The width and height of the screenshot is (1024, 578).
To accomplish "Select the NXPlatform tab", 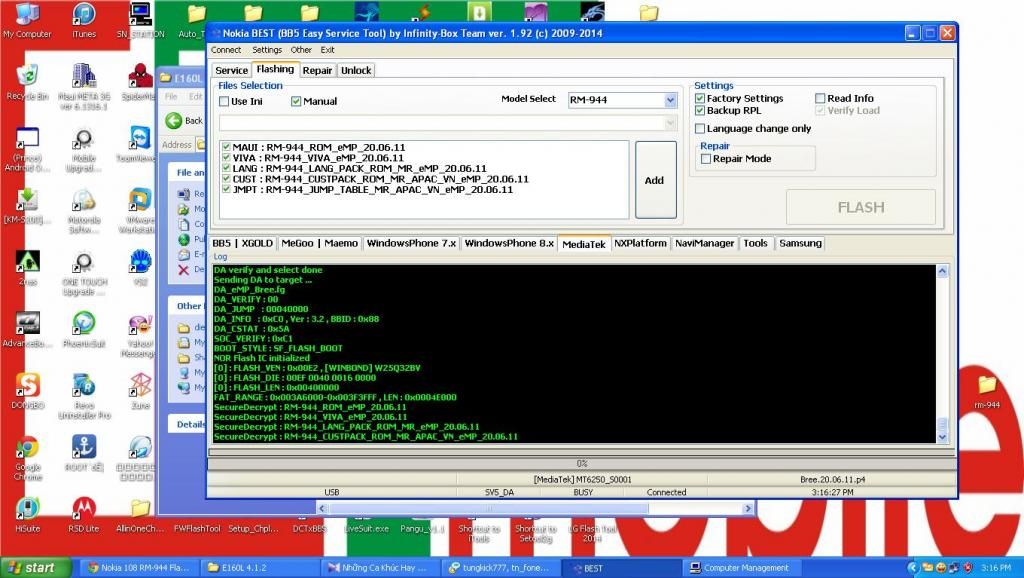I will click(x=640, y=244).
